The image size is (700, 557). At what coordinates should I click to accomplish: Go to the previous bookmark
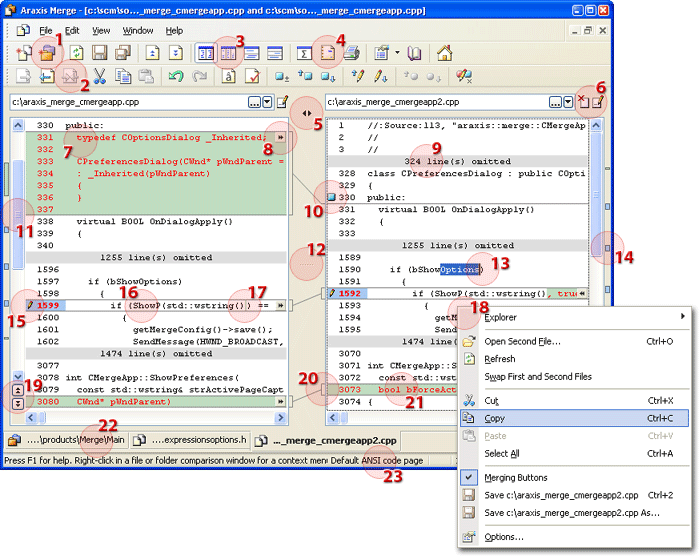[x=305, y=76]
